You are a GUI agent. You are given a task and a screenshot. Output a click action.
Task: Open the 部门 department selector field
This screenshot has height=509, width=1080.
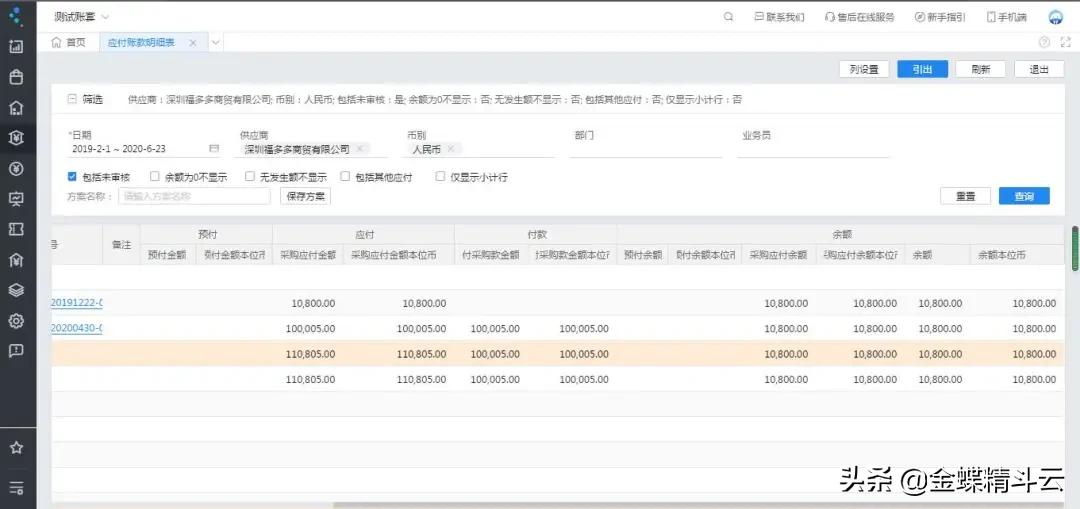pos(646,149)
